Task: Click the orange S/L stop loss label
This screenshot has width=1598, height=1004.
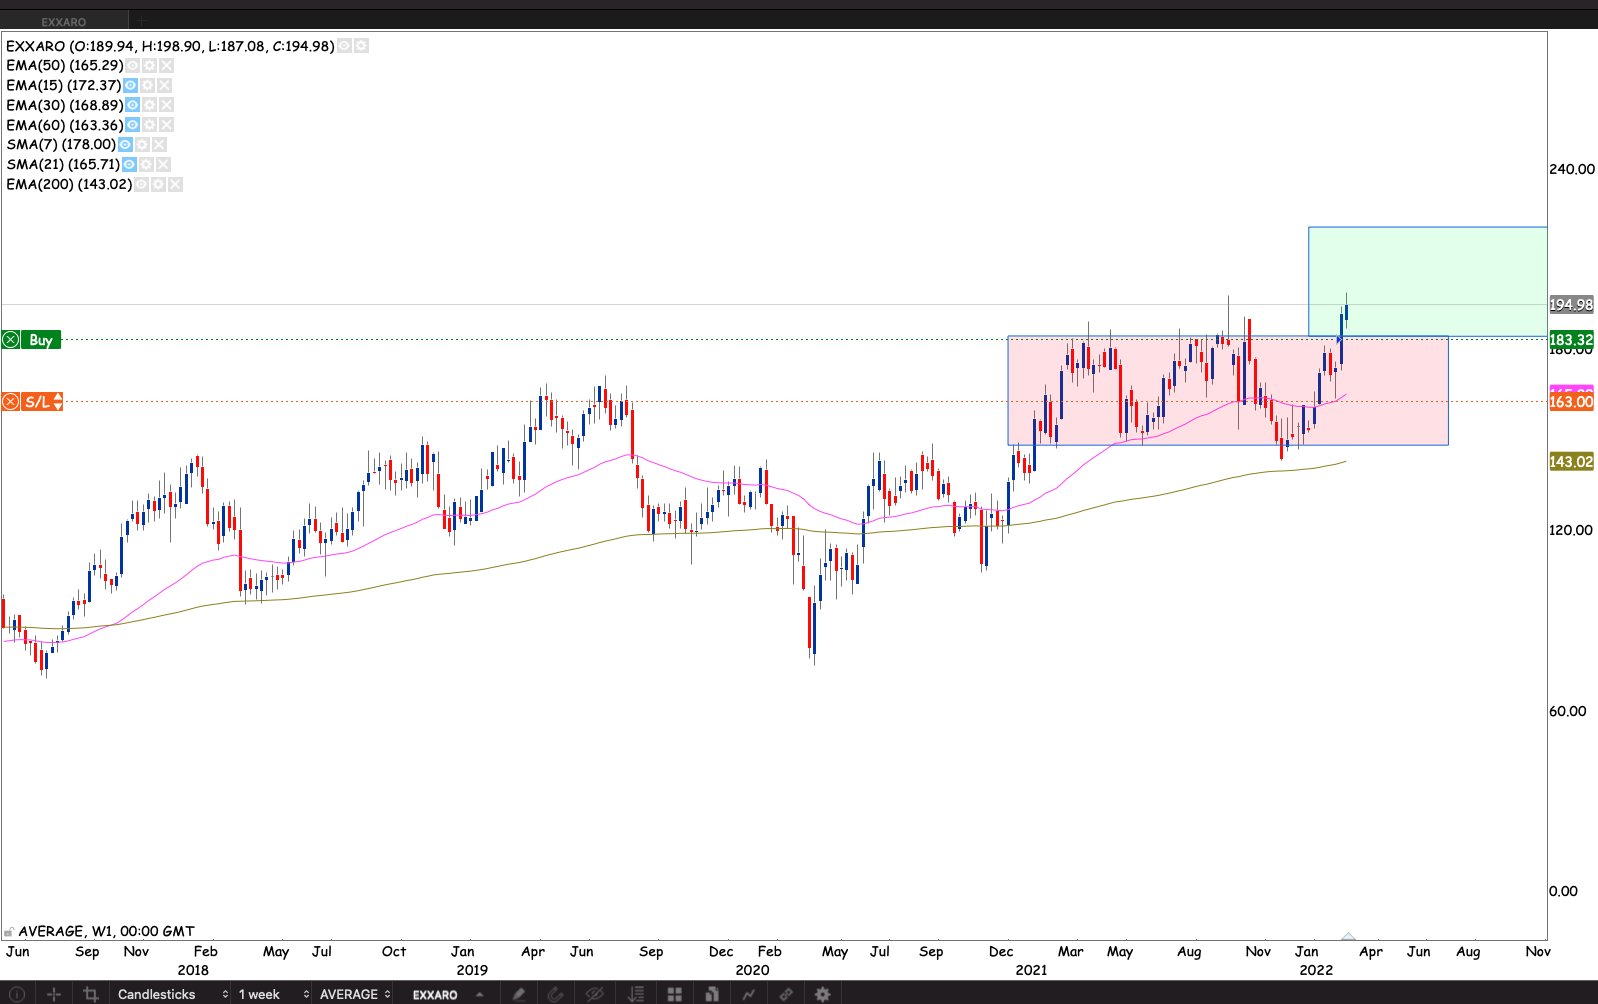Action: (38, 402)
